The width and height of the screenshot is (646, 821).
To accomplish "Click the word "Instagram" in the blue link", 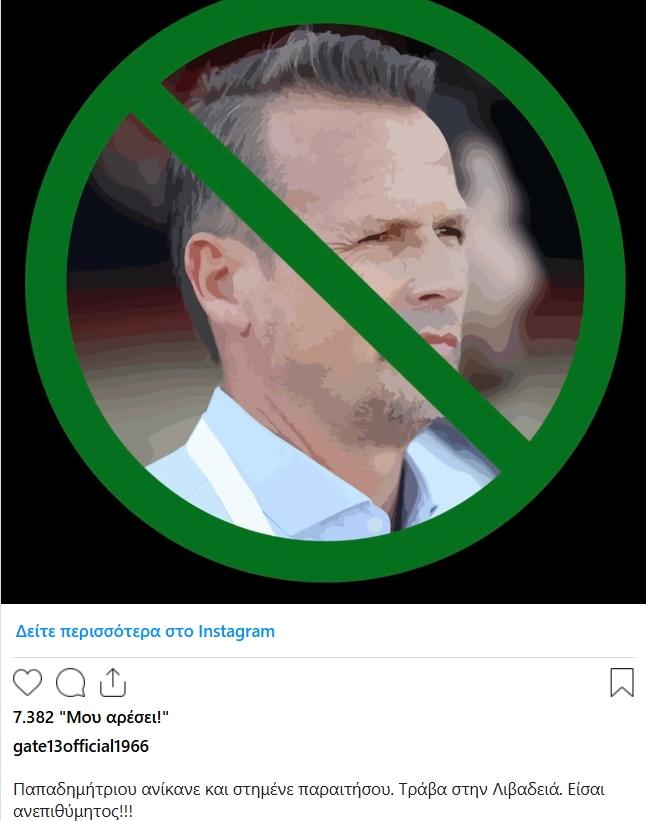I will (236, 631).
